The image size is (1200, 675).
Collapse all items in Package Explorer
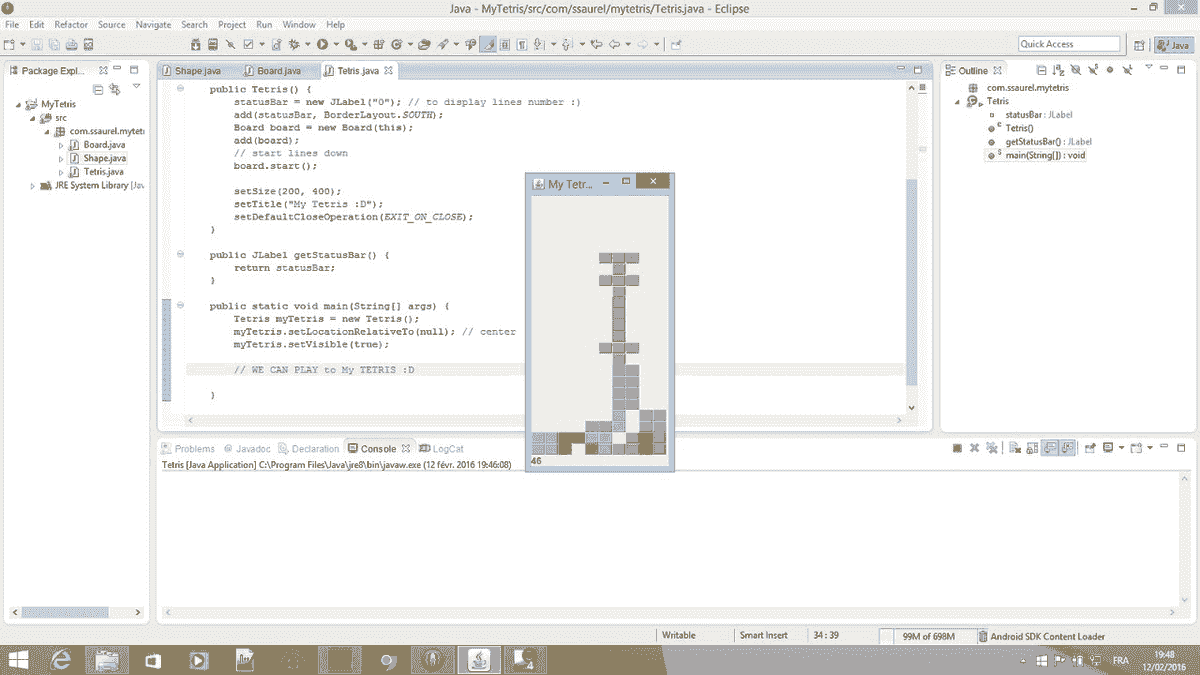click(98, 90)
